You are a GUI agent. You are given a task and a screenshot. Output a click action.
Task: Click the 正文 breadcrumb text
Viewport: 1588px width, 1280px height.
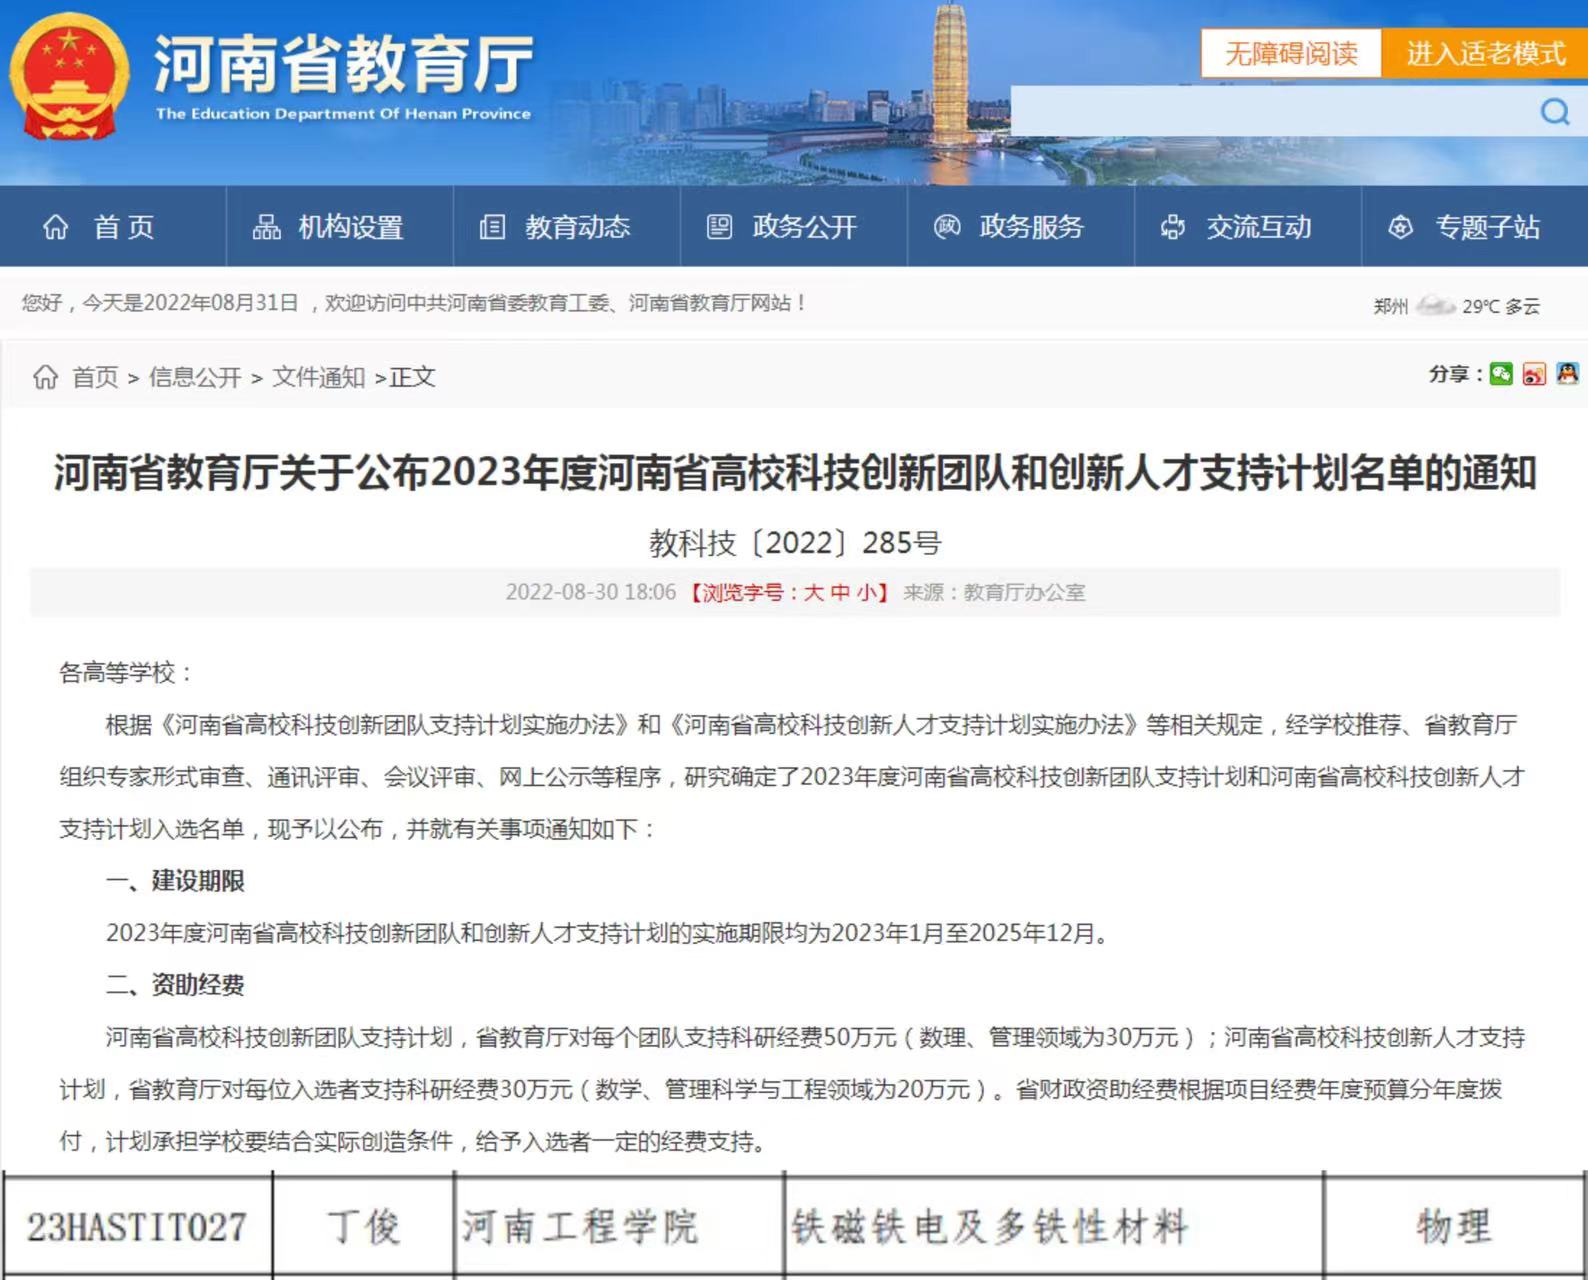coord(413,377)
